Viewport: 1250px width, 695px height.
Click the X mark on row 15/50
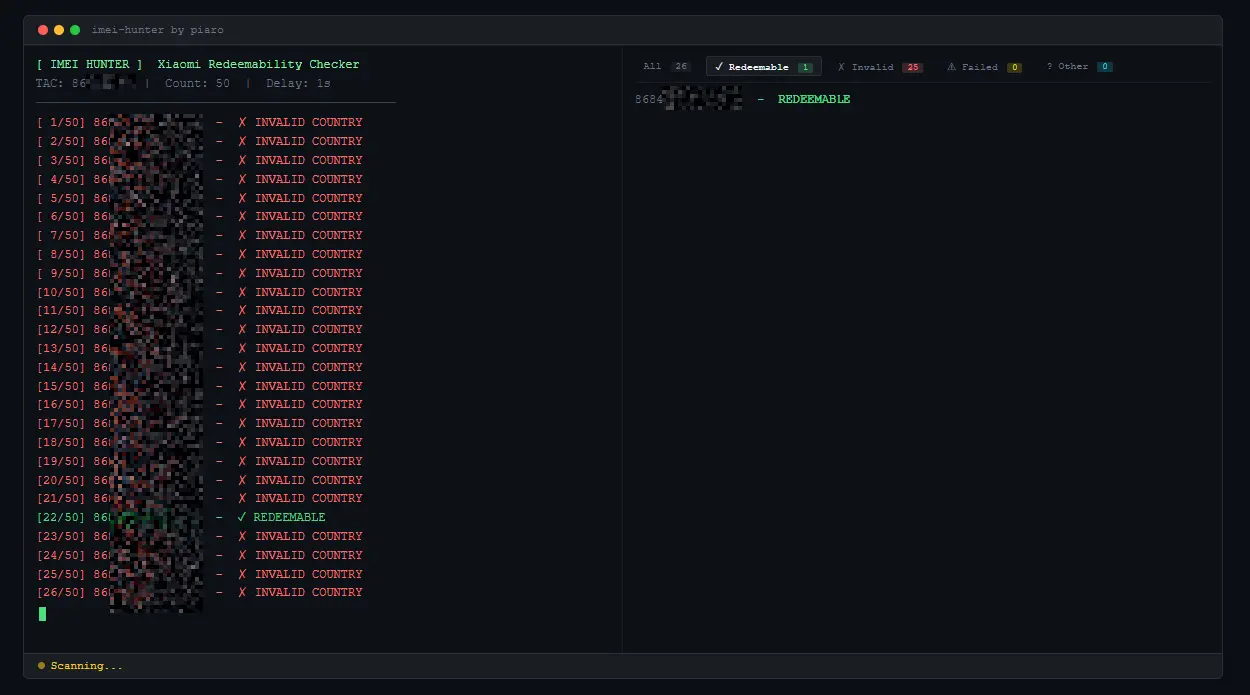[242, 386]
